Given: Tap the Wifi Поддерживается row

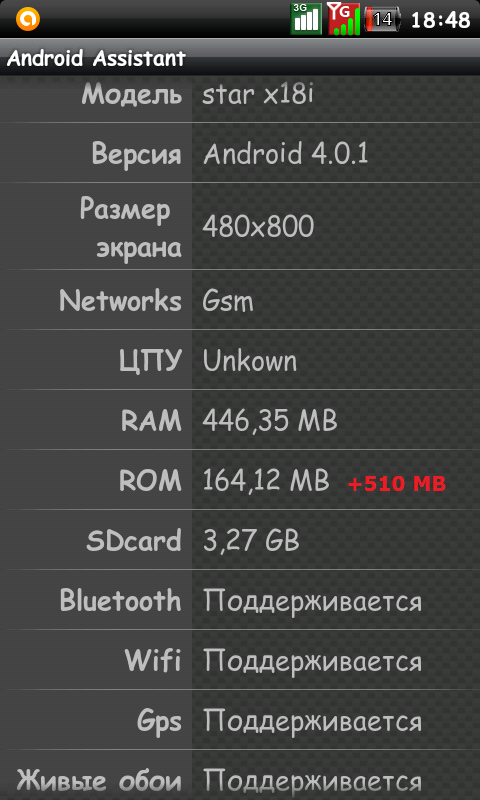Looking at the screenshot, I should 240,660.
